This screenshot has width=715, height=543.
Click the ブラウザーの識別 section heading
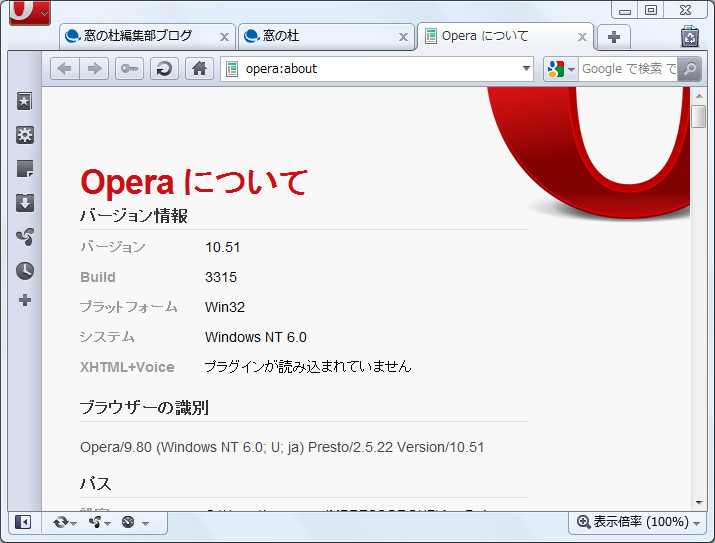[144, 408]
